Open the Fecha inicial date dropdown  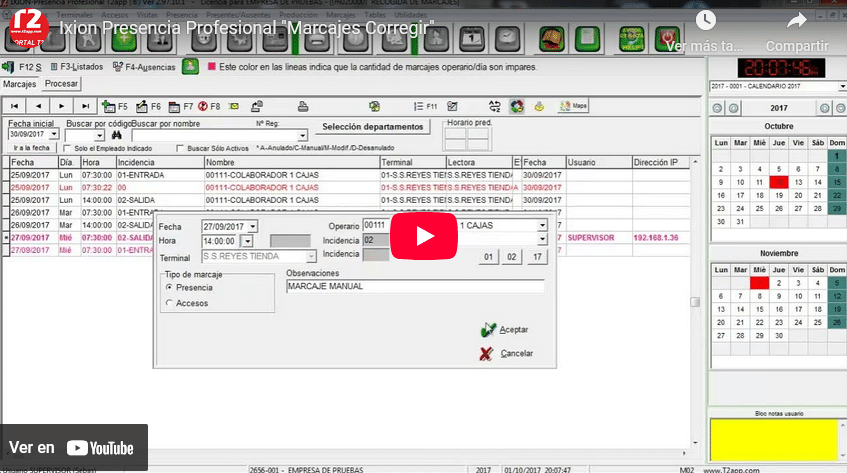[54, 134]
